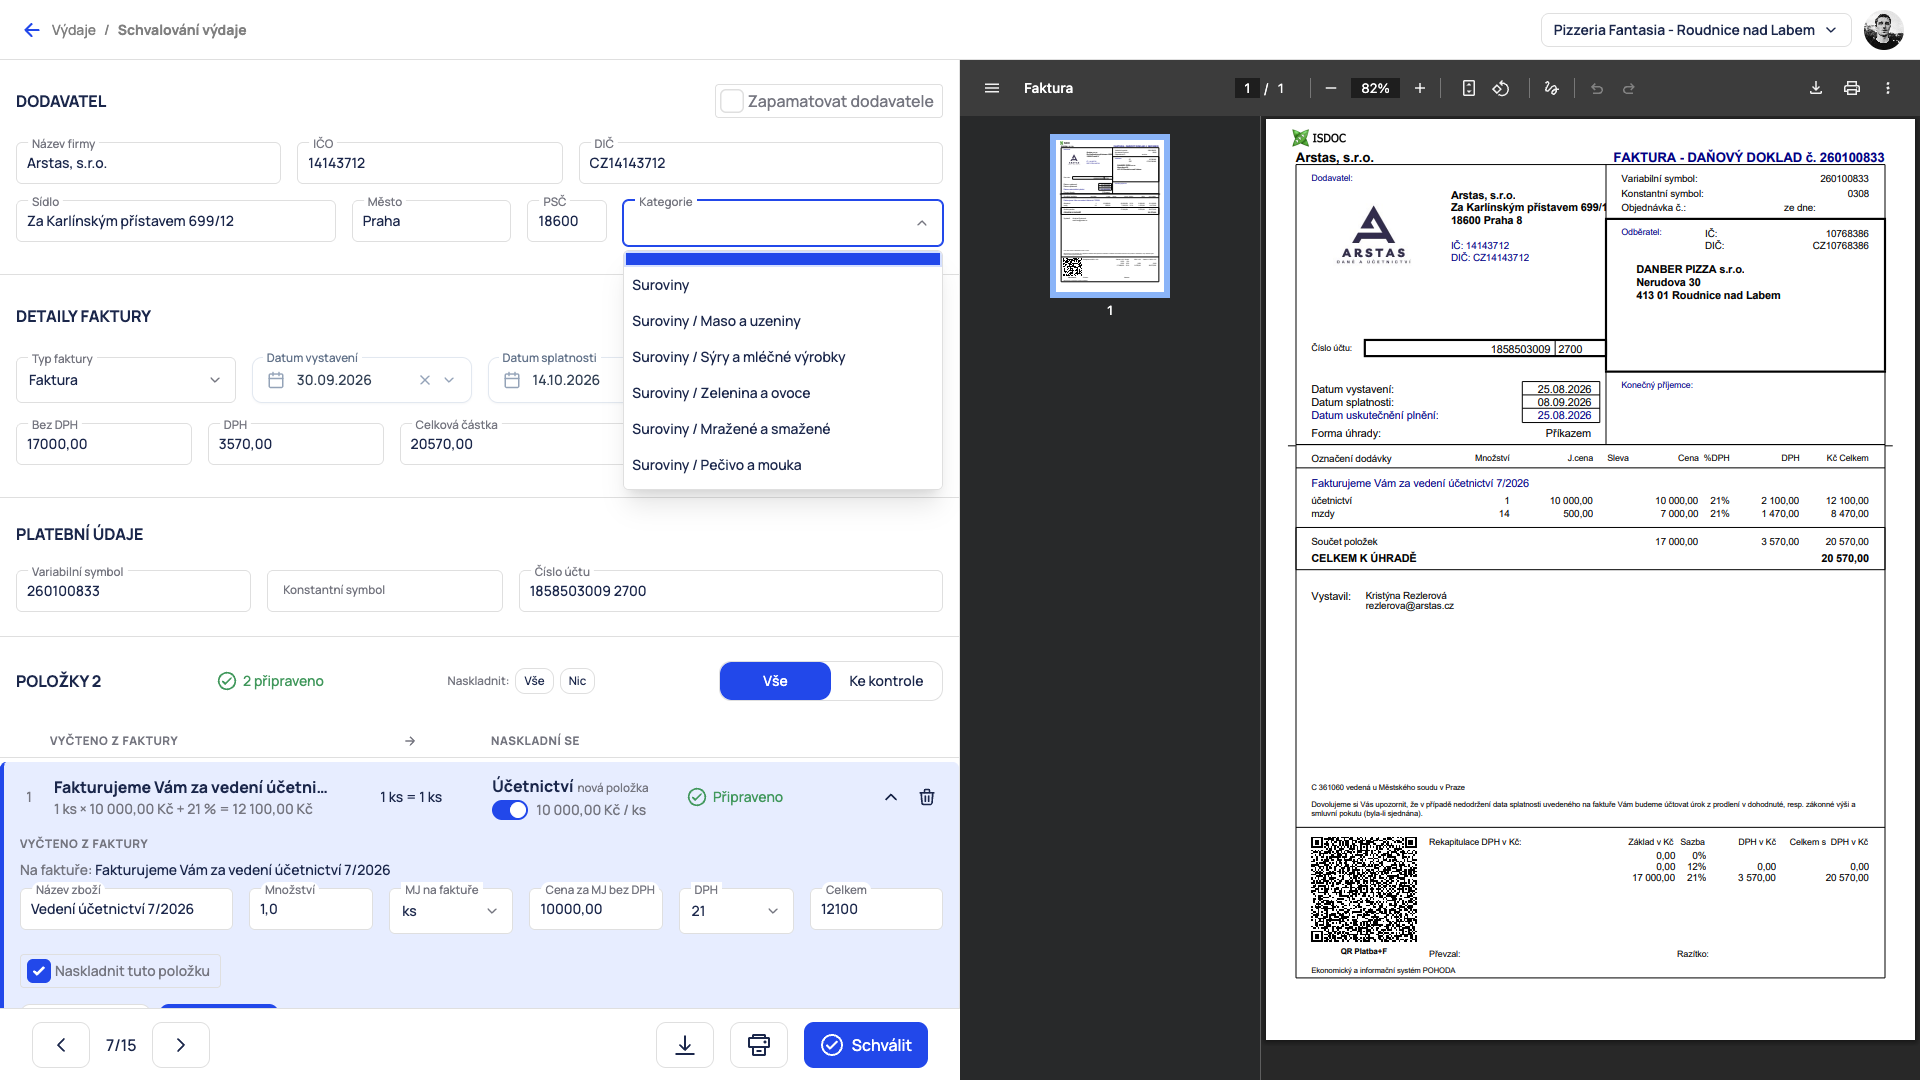
Task: Delete item 1 with trash icon
Action: (927, 797)
